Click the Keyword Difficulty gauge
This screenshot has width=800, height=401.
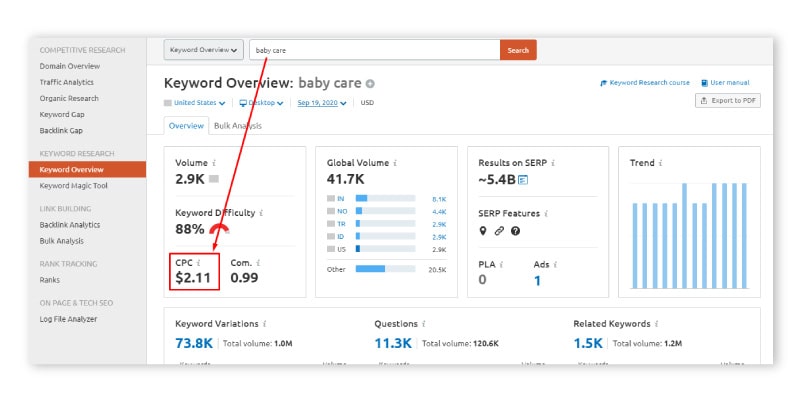[x=219, y=229]
